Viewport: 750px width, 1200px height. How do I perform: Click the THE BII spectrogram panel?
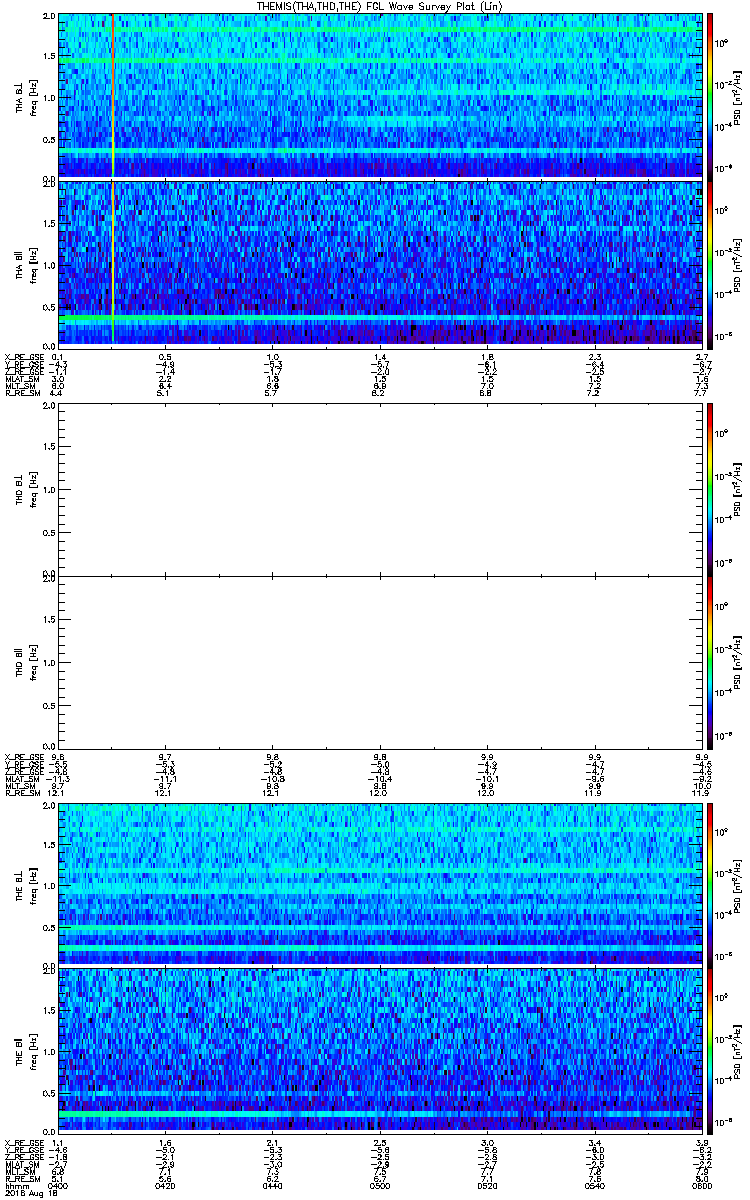[x=380, y=1051]
